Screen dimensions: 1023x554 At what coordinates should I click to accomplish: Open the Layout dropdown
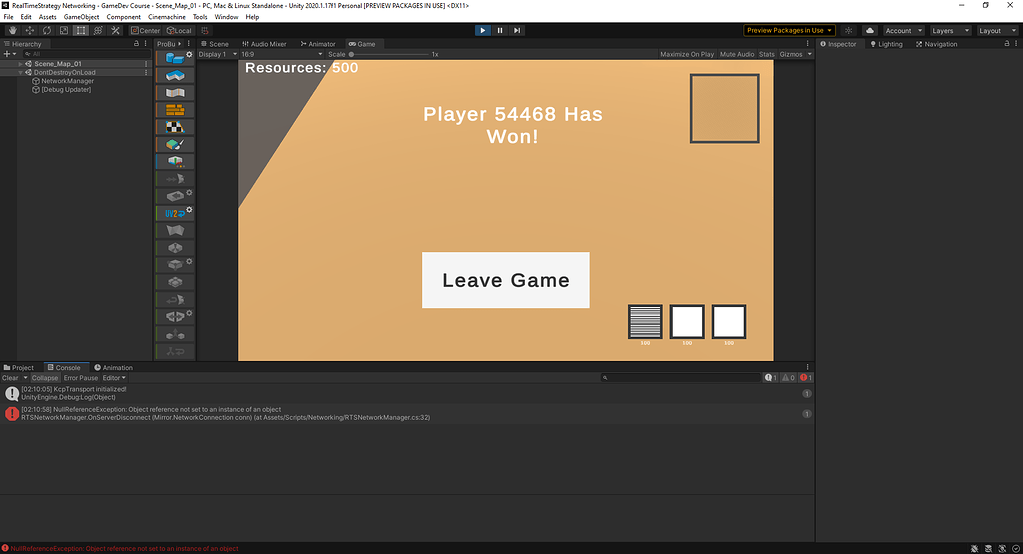click(998, 31)
